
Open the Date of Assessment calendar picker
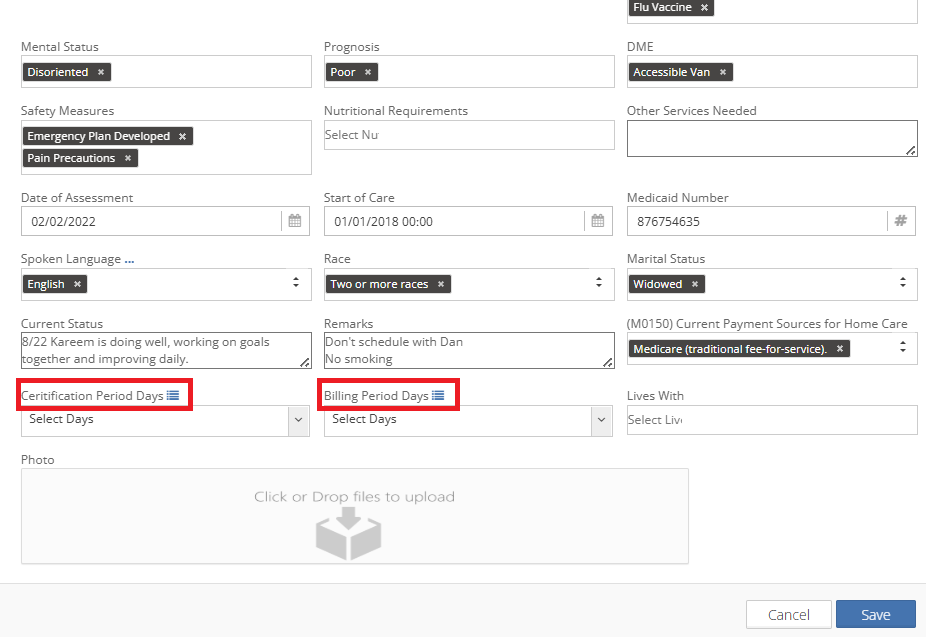point(295,222)
